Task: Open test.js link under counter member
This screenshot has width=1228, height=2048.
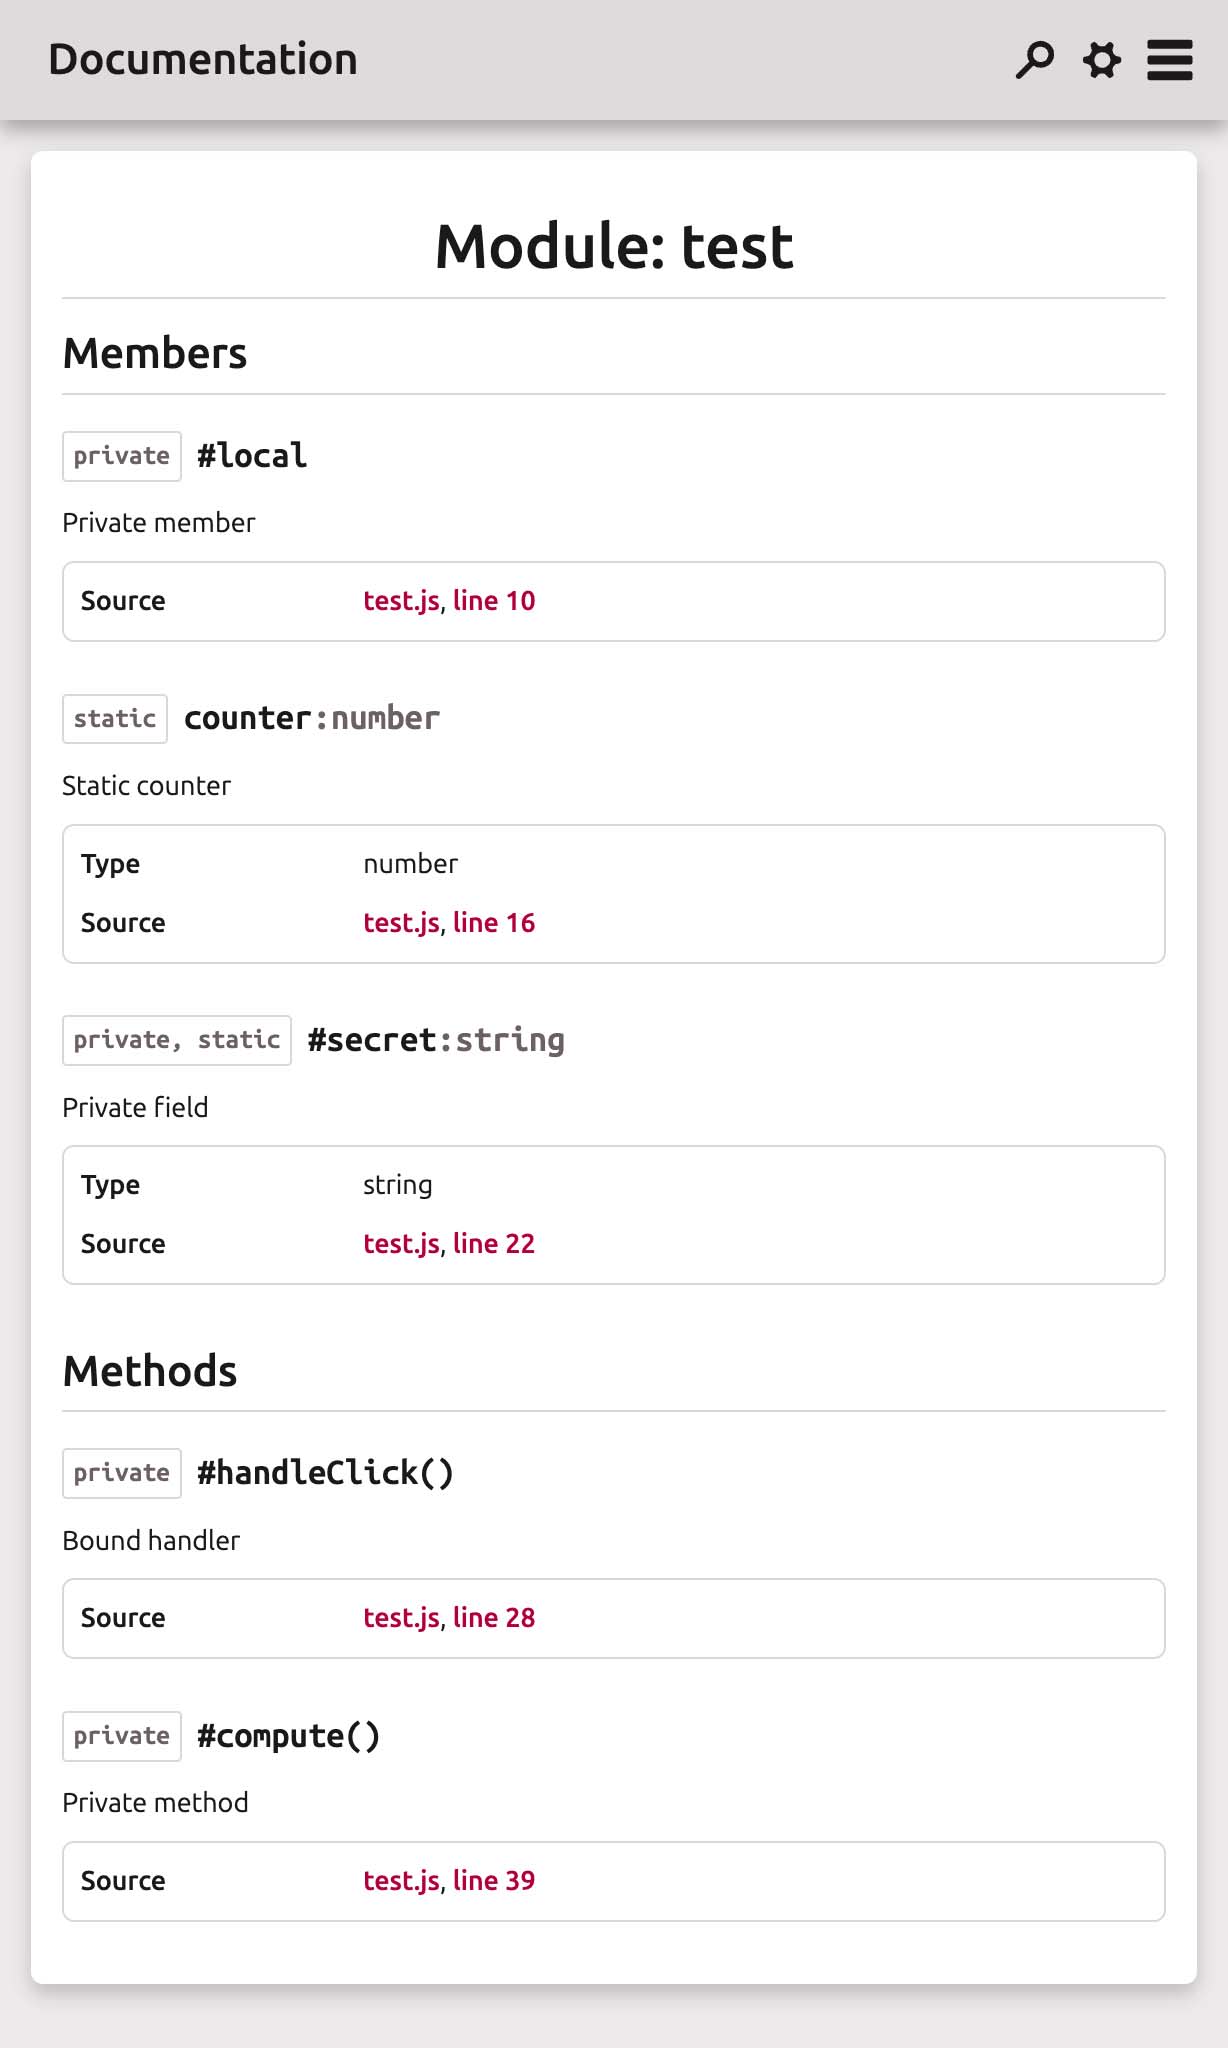Action: (401, 923)
